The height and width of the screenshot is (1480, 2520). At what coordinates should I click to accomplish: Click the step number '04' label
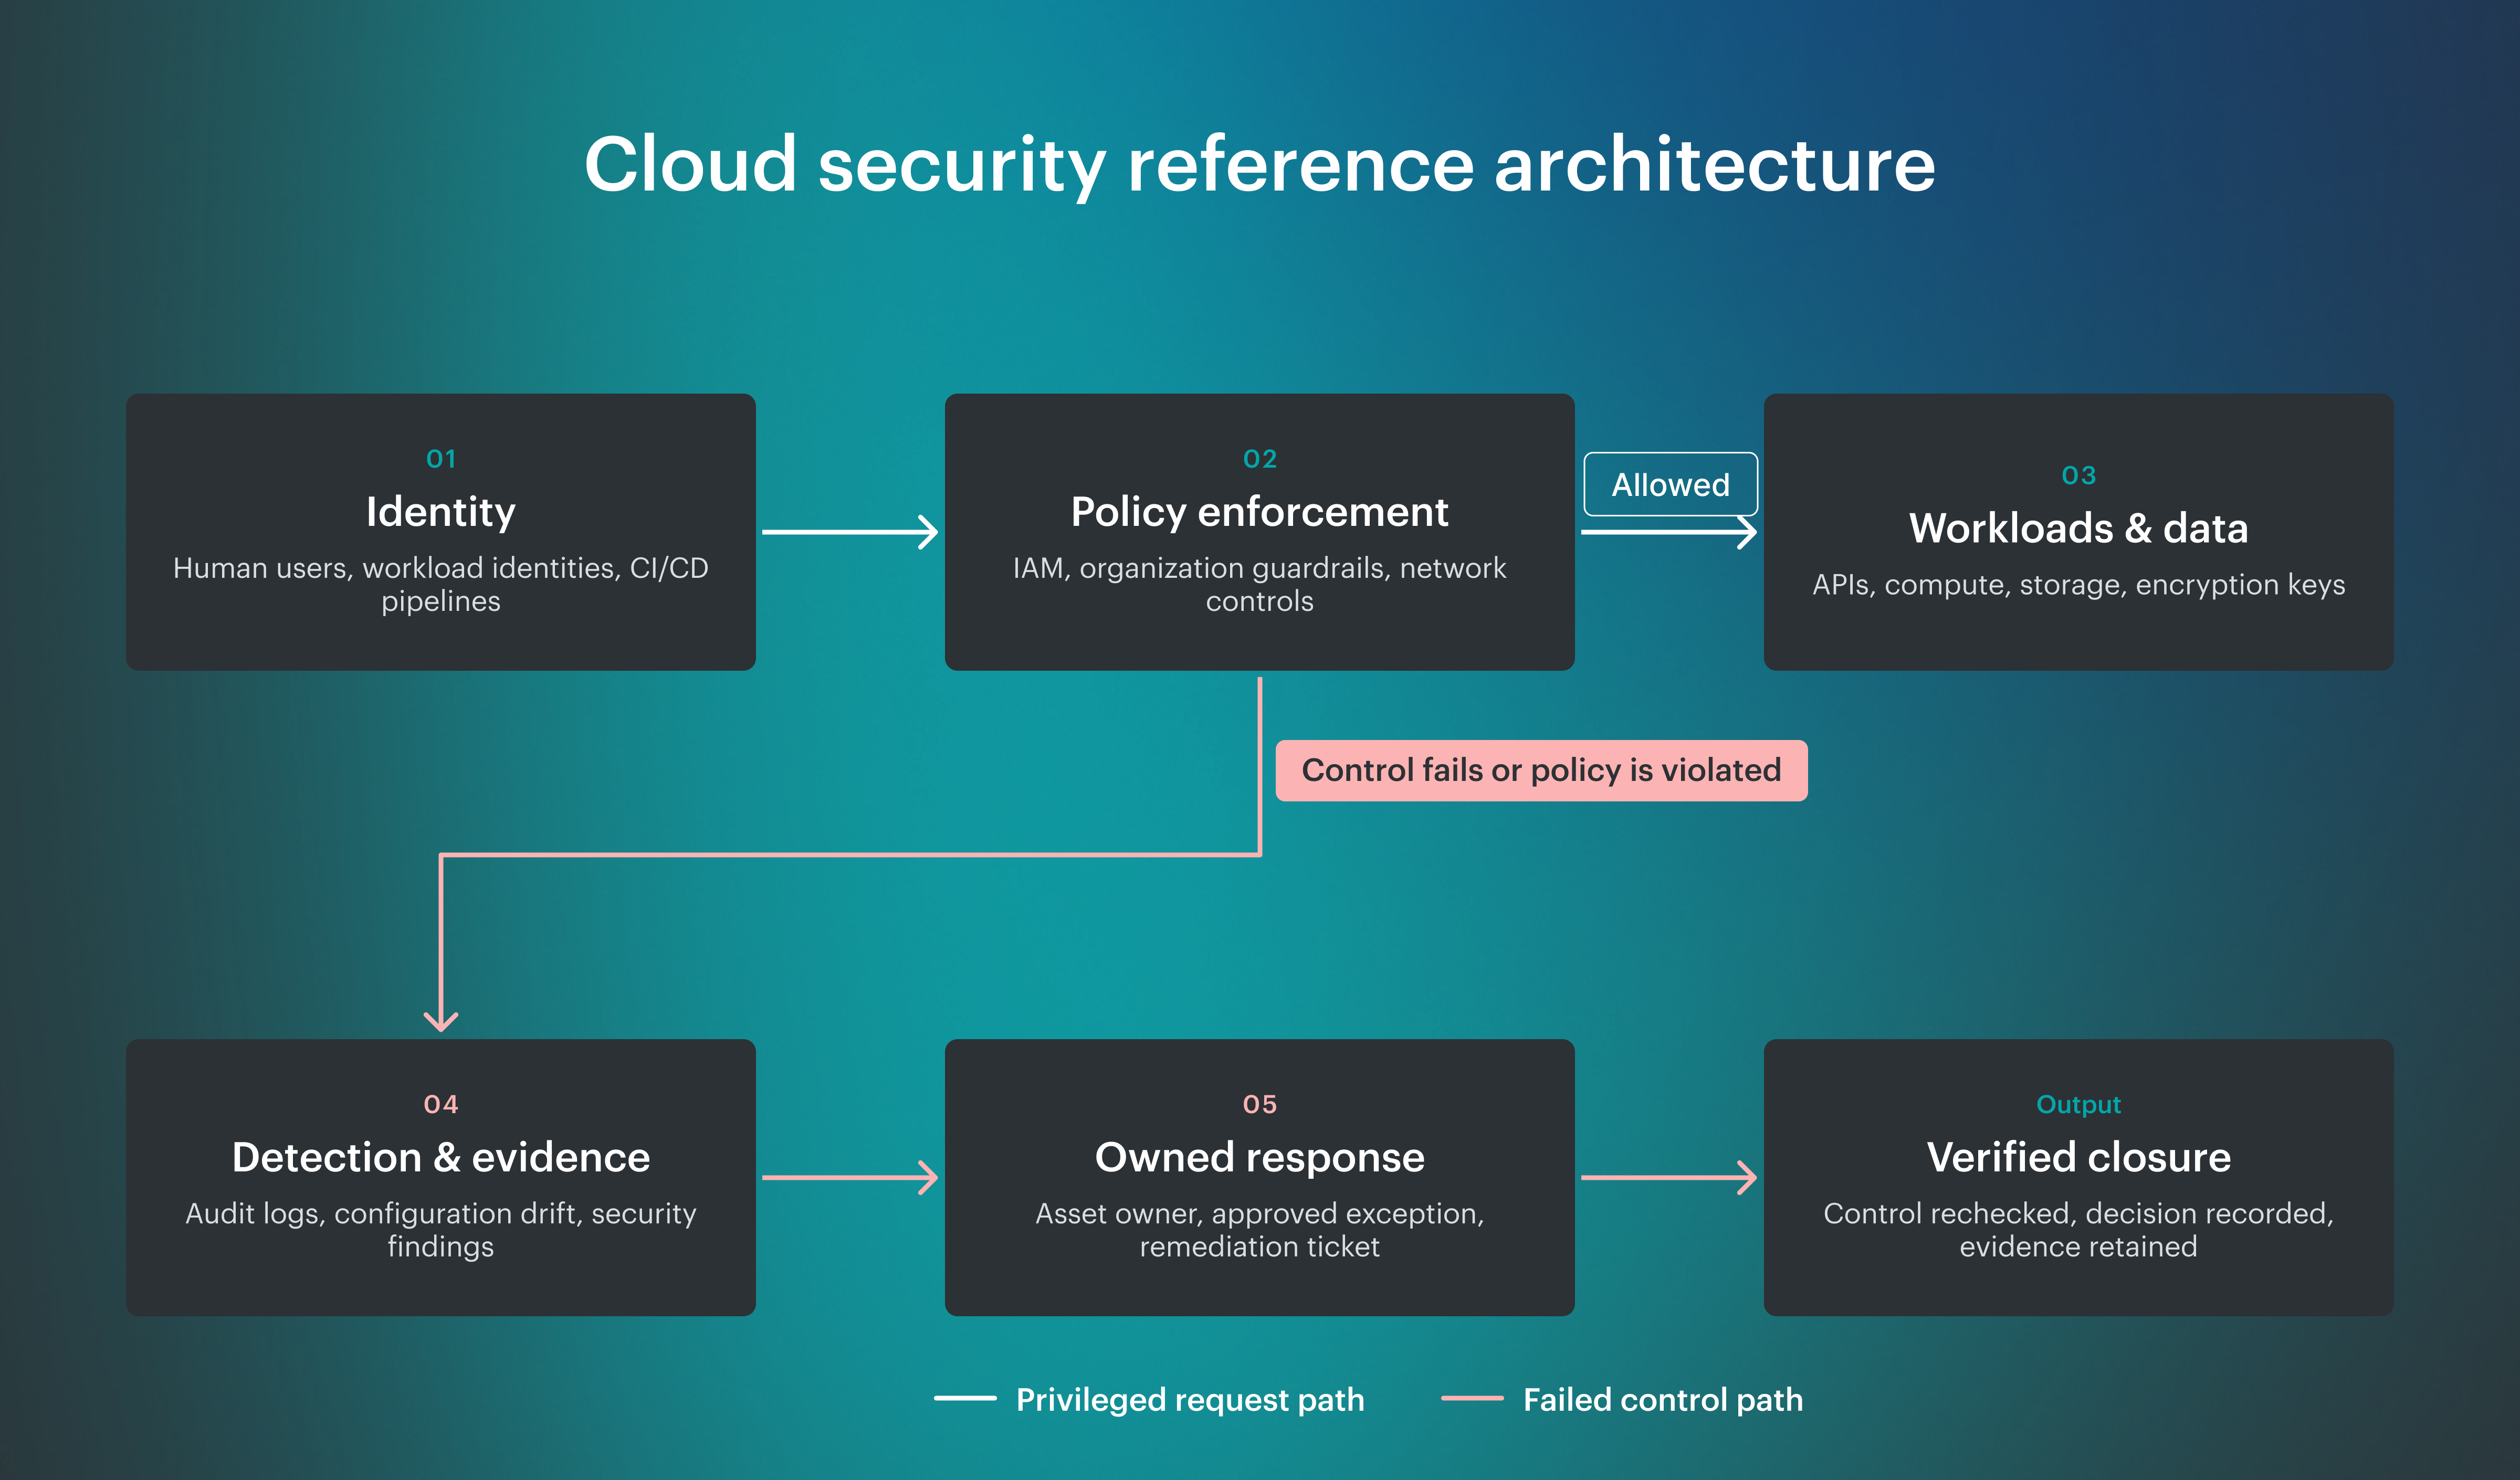pos(441,1104)
